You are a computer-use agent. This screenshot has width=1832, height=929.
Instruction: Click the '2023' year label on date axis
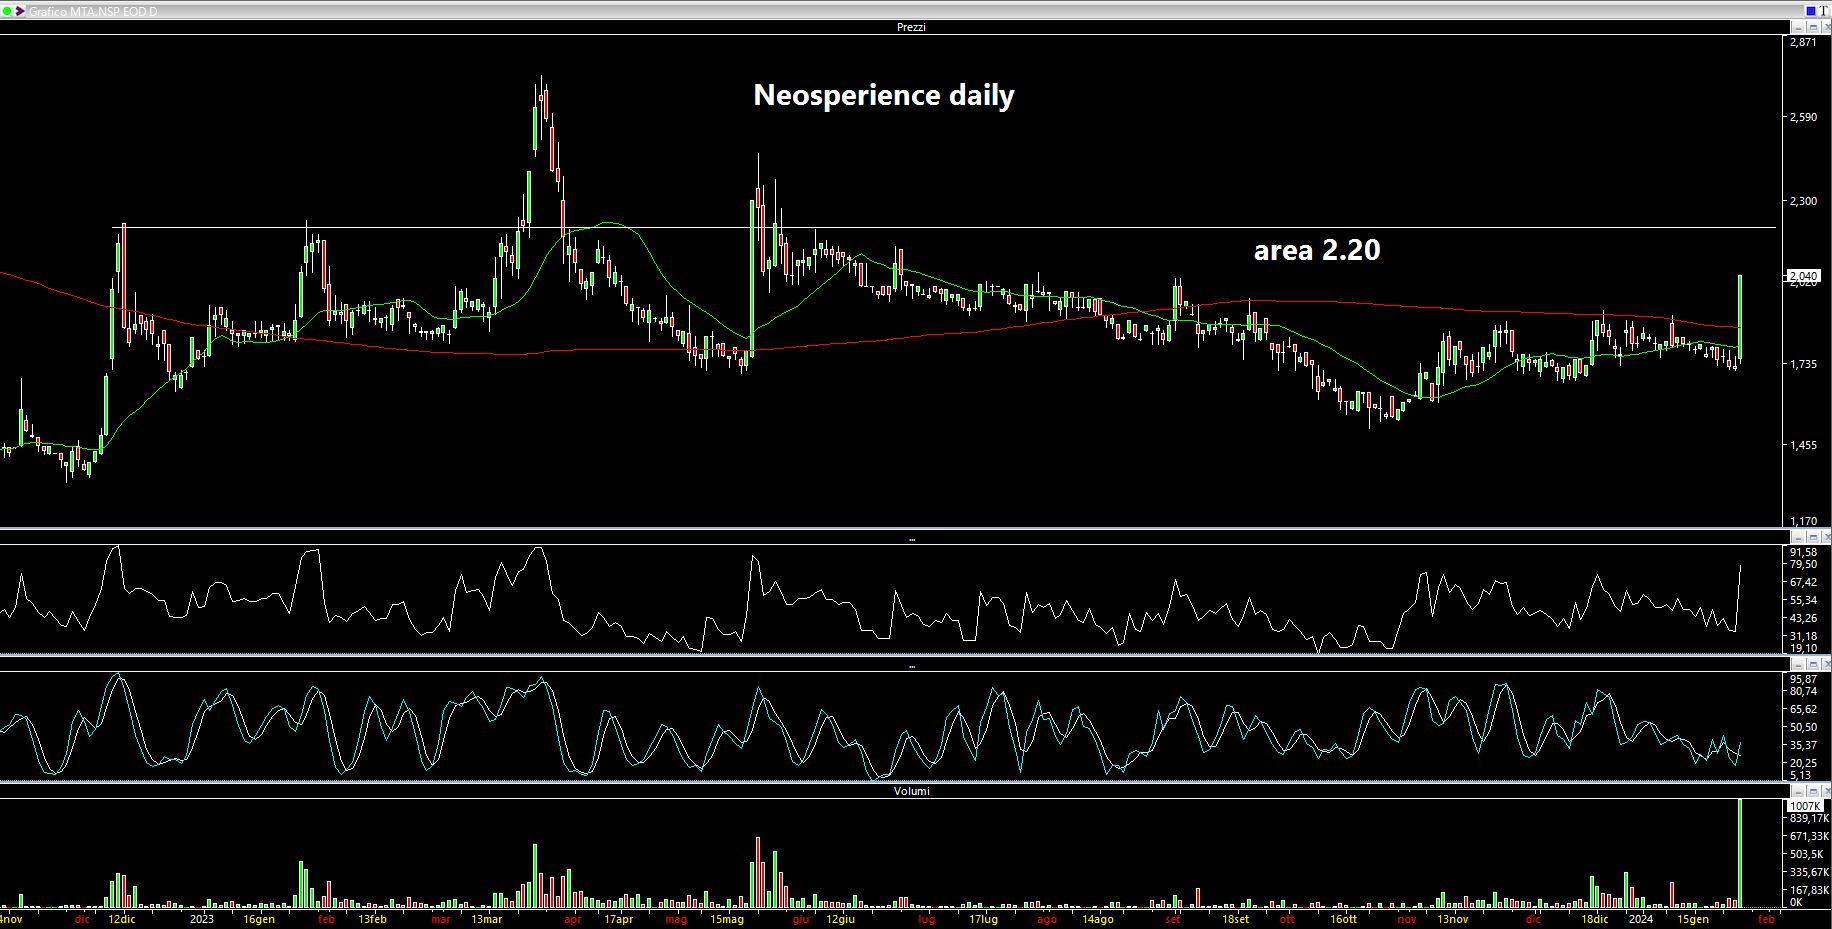[202, 919]
